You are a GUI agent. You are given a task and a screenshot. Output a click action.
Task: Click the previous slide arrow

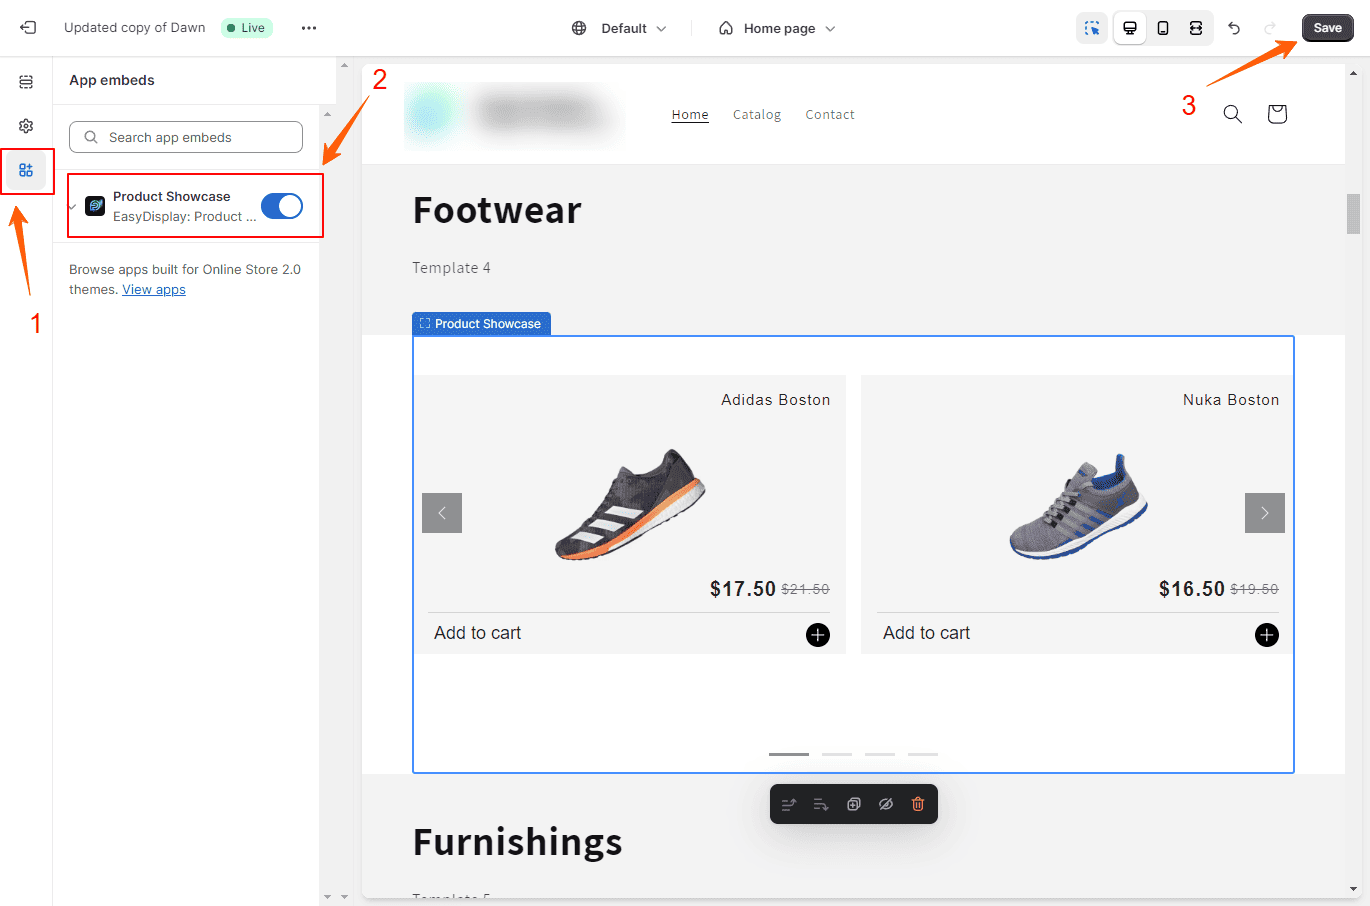tap(442, 513)
